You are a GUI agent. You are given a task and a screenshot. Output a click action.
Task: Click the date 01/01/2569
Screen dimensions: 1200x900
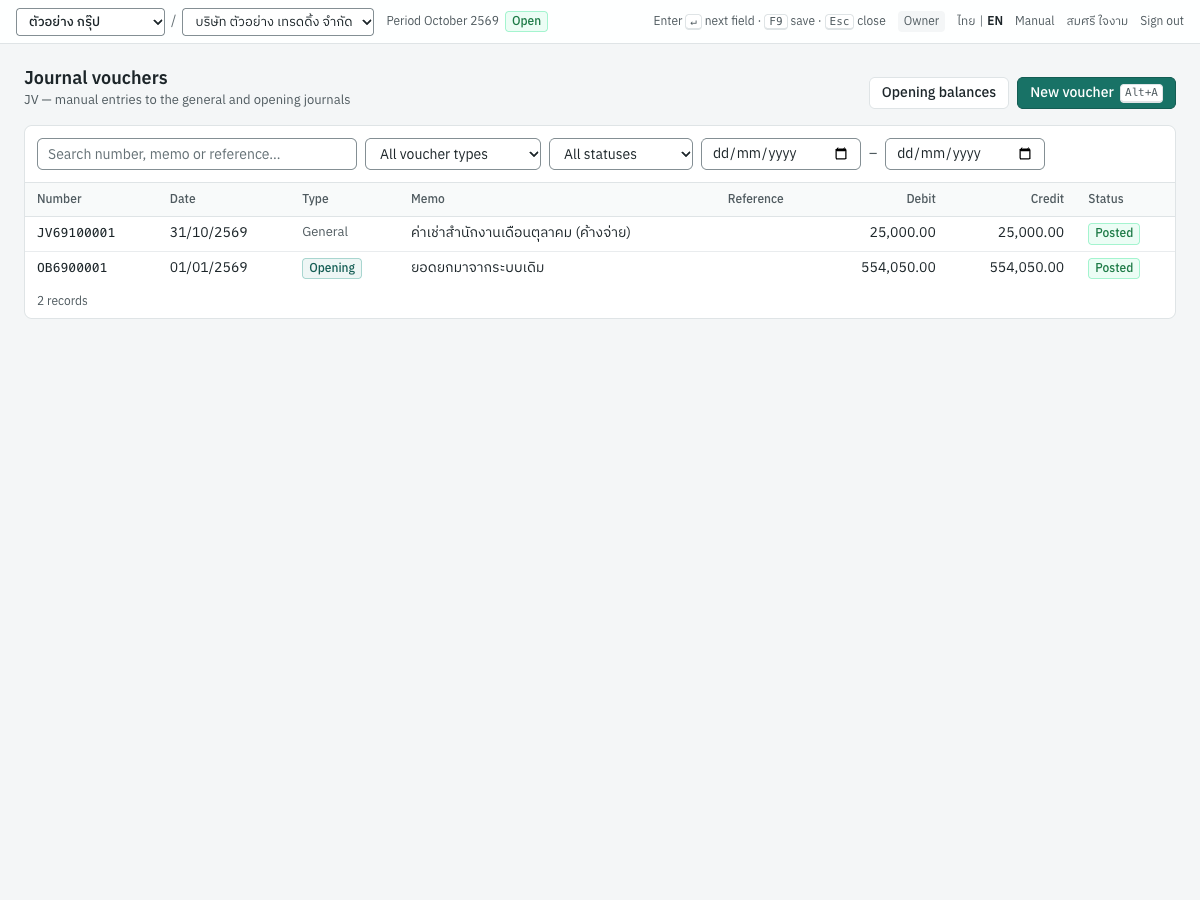point(209,268)
